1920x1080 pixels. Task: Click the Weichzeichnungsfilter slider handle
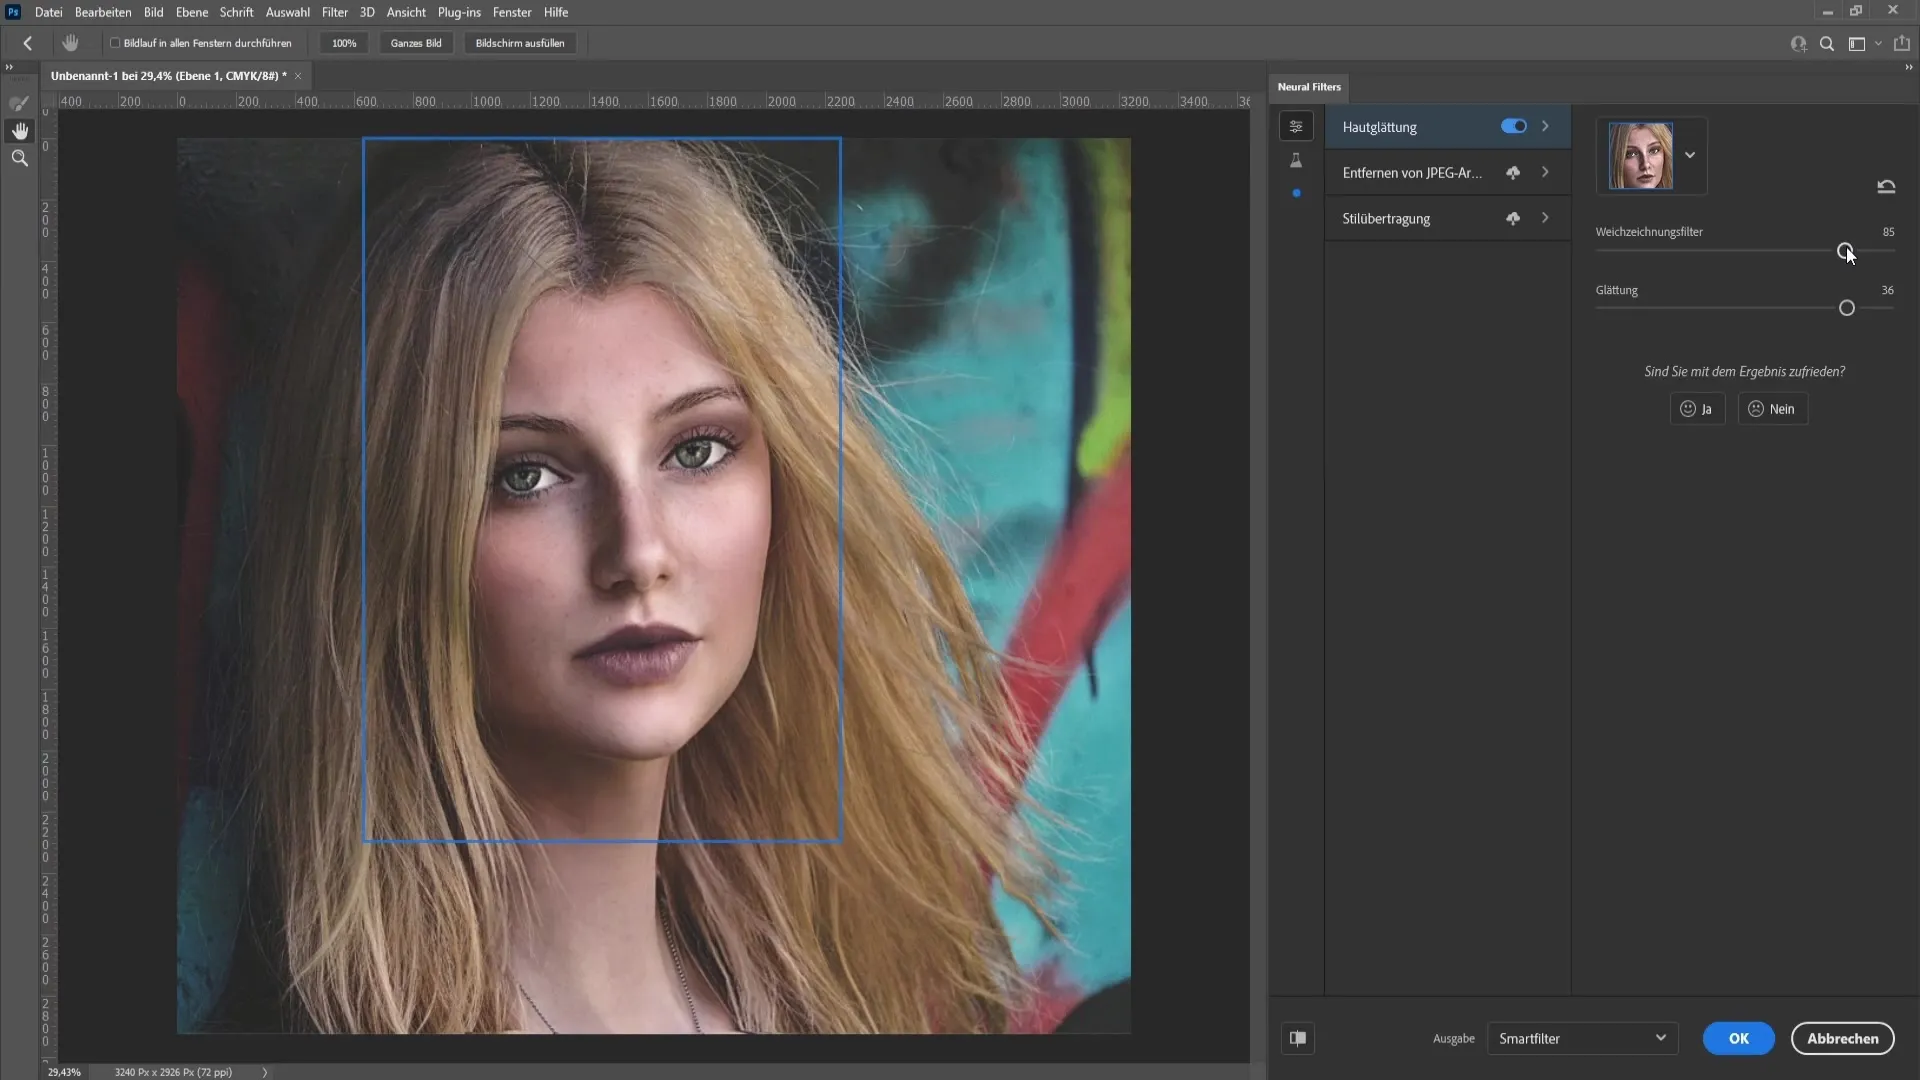1845,251
